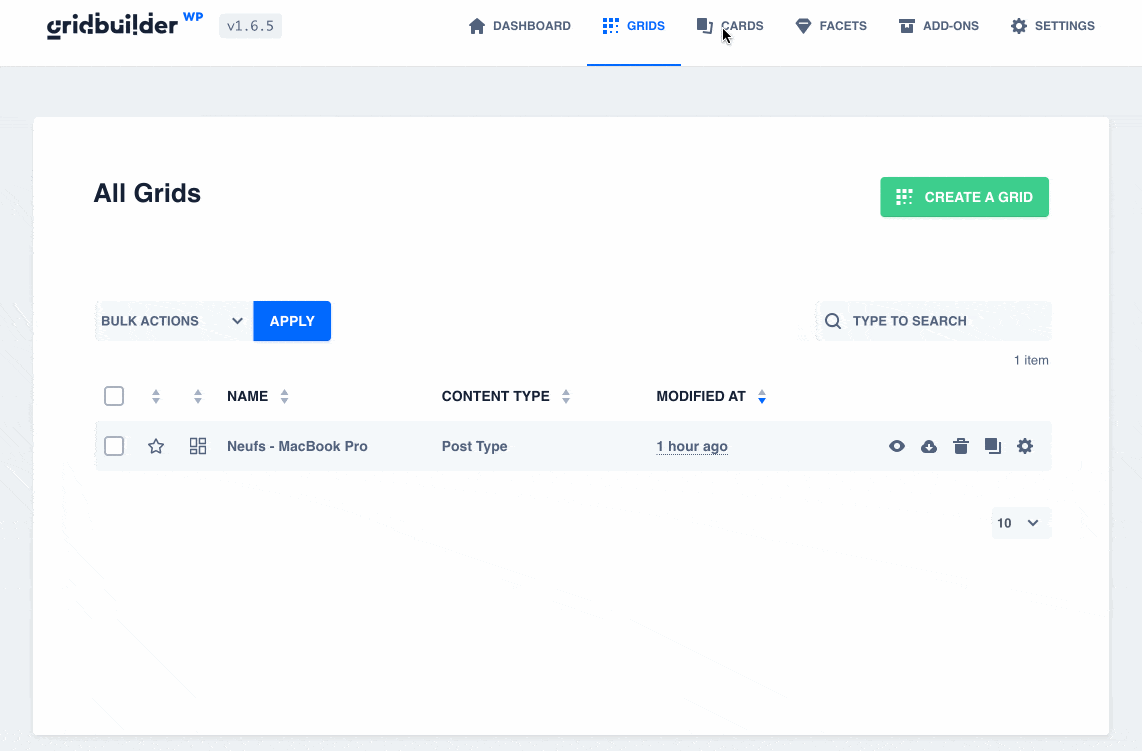This screenshot has width=1142, height=751.
Task: Click the gridbuilder WP logo
Action: 125,25
